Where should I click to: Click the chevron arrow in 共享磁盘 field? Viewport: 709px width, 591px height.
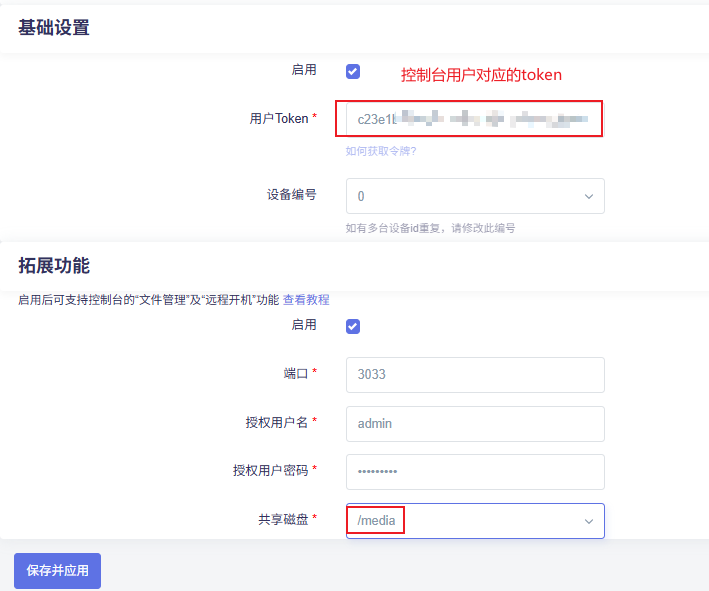coord(589,521)
